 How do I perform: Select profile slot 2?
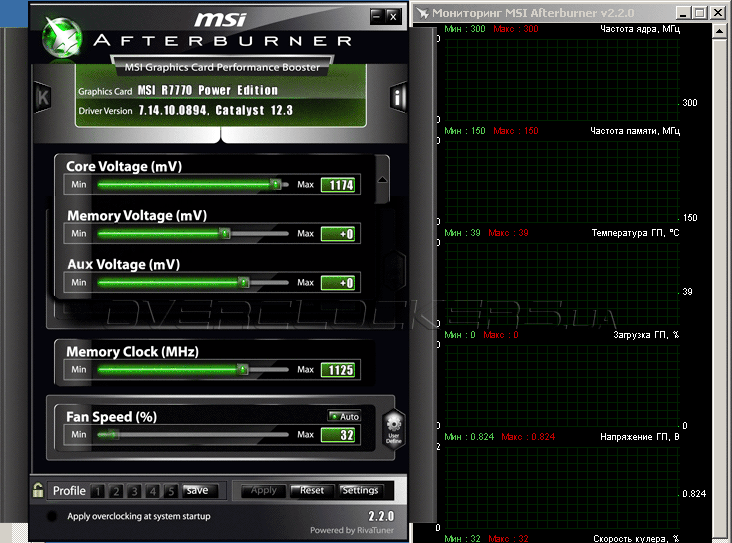point(116,491)
